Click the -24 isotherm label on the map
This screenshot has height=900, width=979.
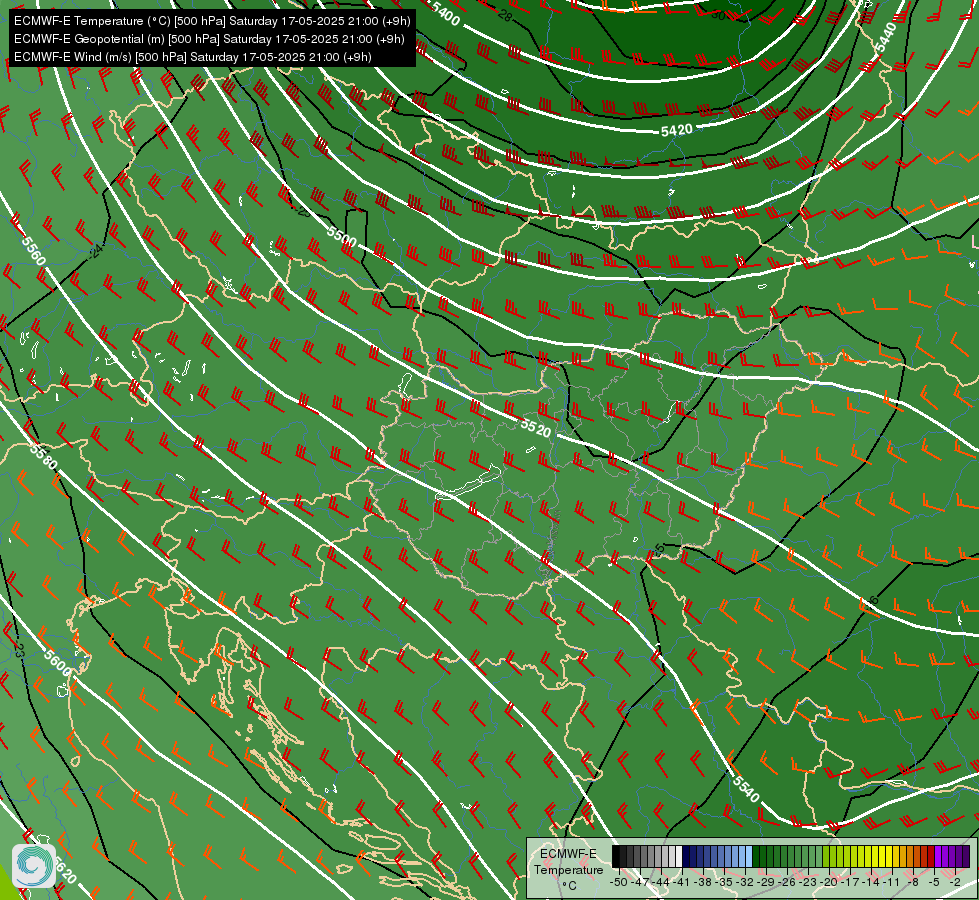coord(95,252)
